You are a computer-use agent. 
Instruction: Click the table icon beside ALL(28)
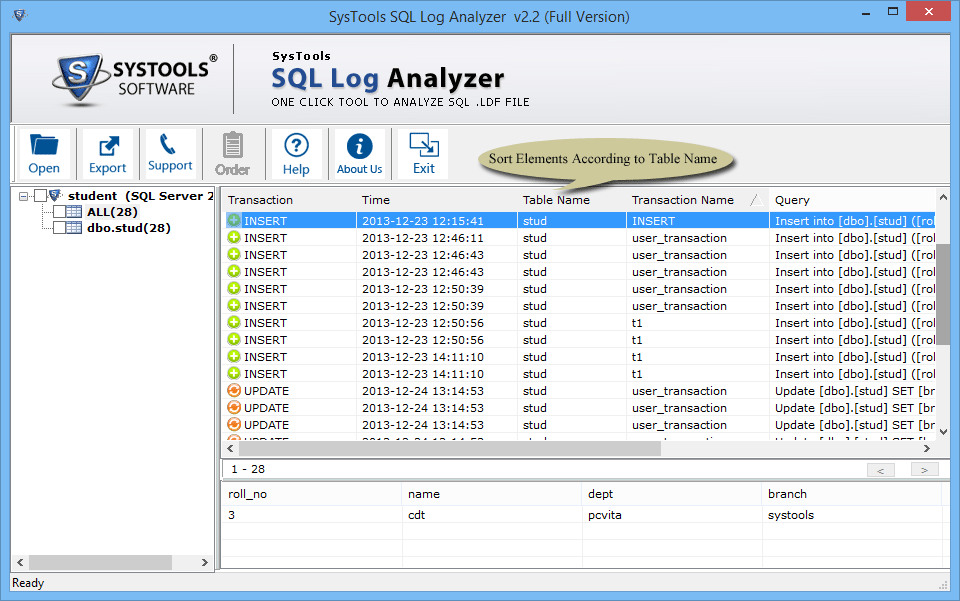(x=74, y=212)
